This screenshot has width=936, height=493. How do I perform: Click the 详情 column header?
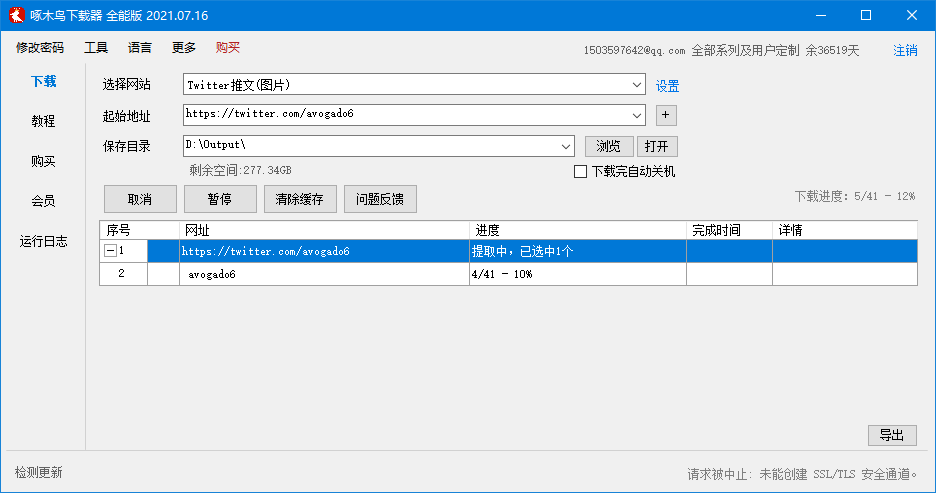point(845,230)
